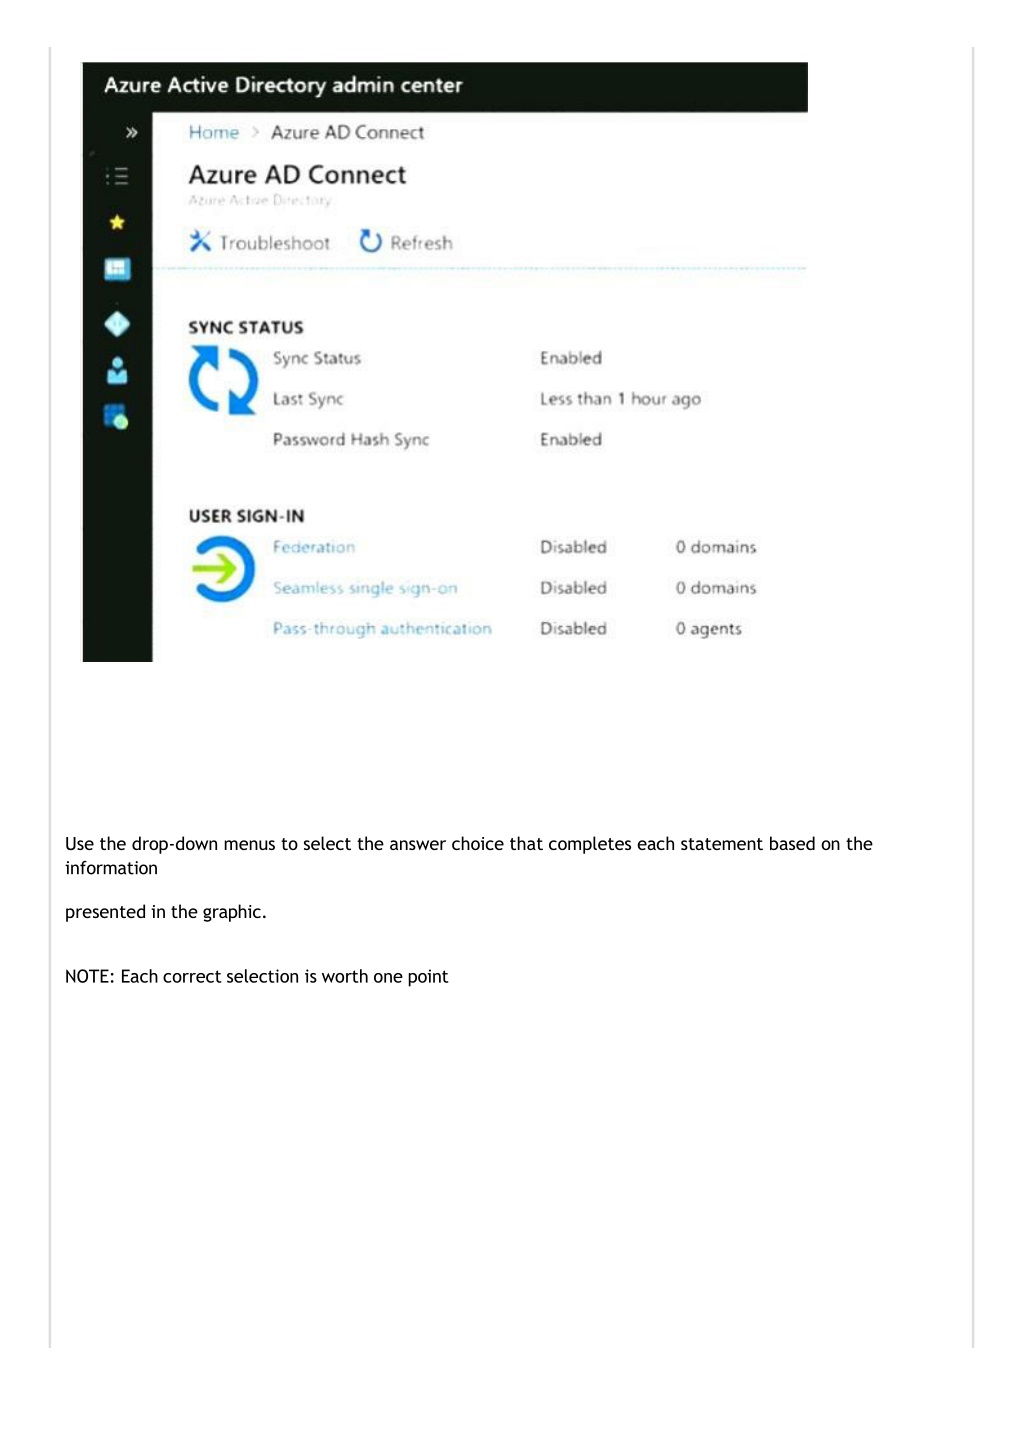Click the Troubleshoot wrench icon

pyautogui.click(x=200, y=241)
